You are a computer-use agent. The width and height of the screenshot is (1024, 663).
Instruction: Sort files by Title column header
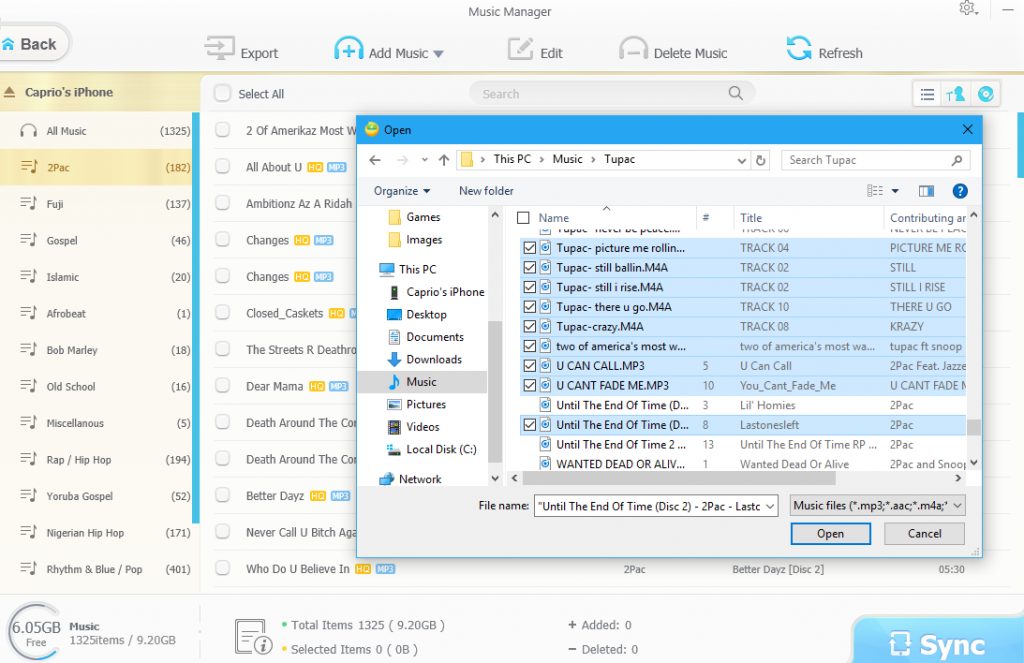(807, 218)
